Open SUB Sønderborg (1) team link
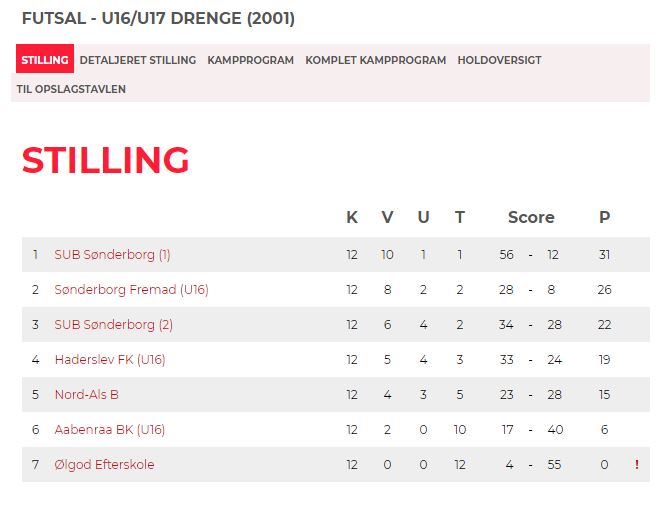 [113, 255]
